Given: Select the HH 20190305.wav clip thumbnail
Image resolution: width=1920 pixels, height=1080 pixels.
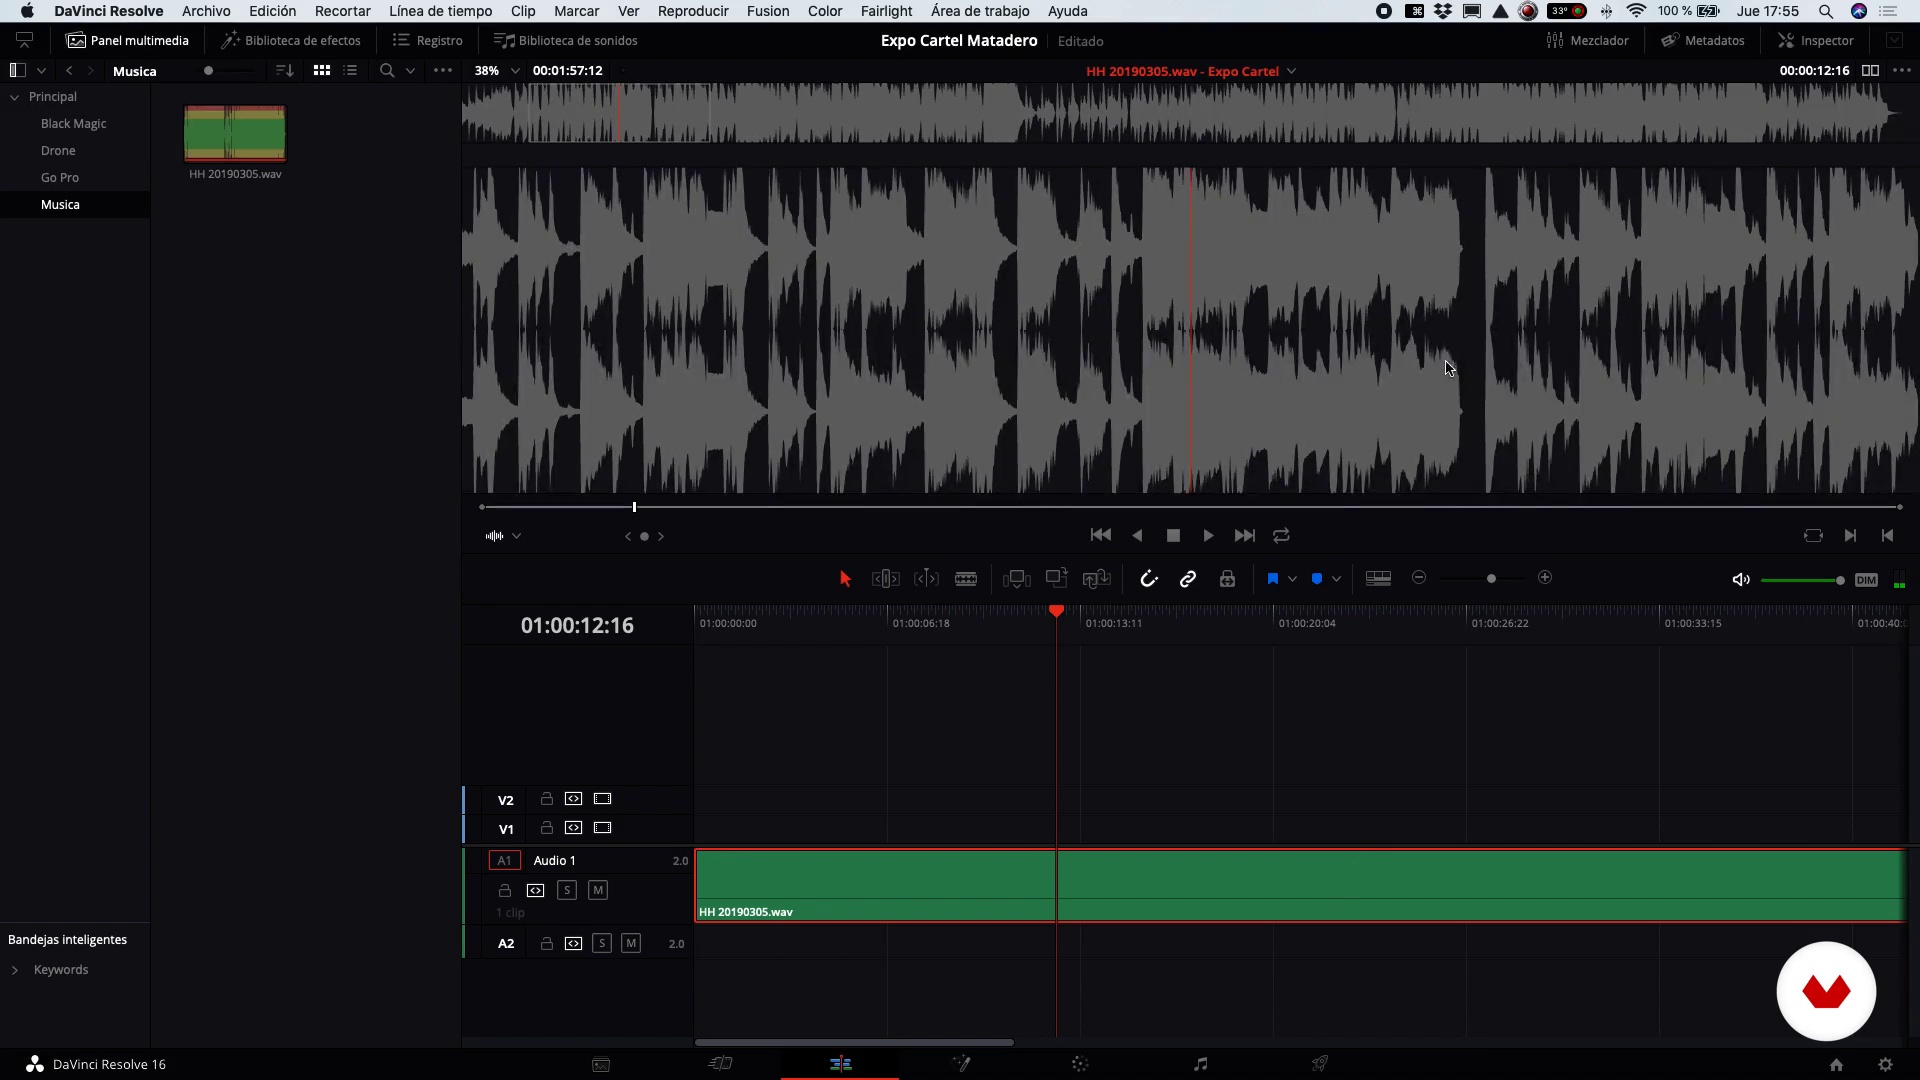Looking at the screenshot, I should [x=235, y=133].
